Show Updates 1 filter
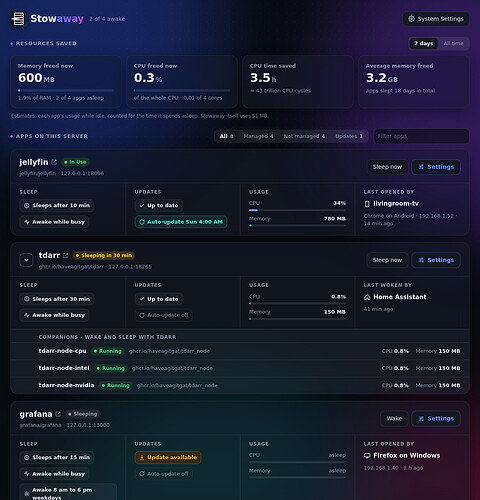The width and height of the screenshot is (480, 500). [x=349, y=136]
